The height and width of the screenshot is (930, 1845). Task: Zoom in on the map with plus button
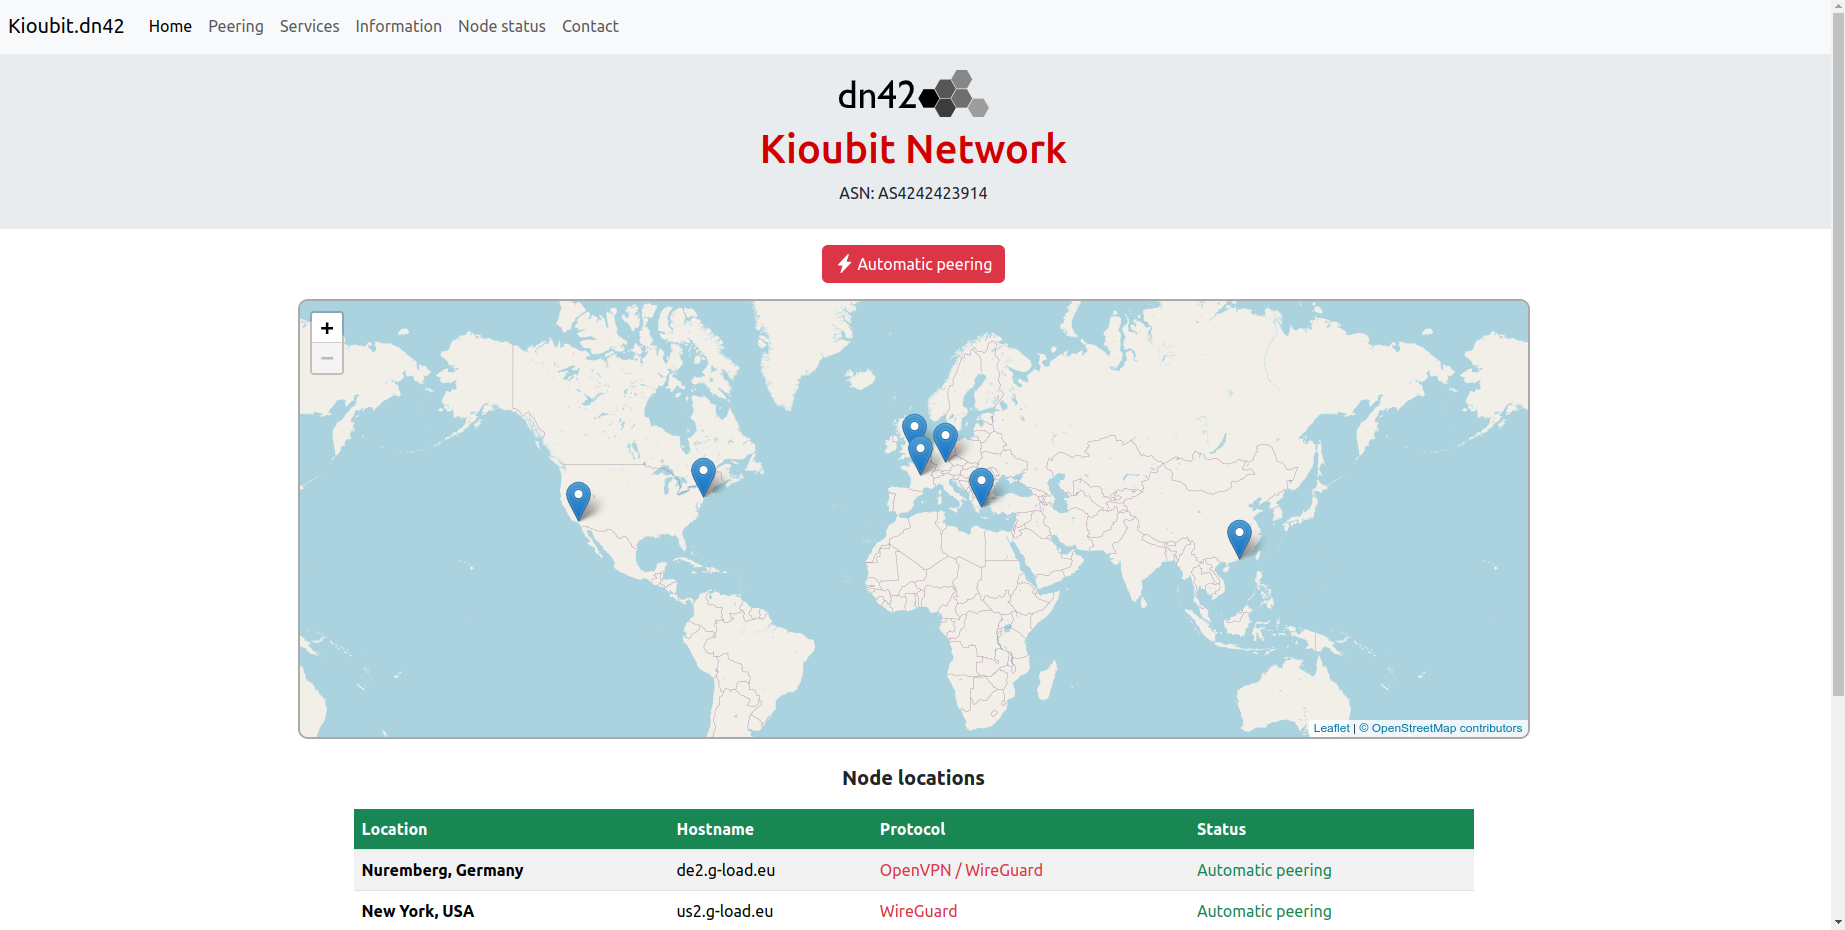327,328
